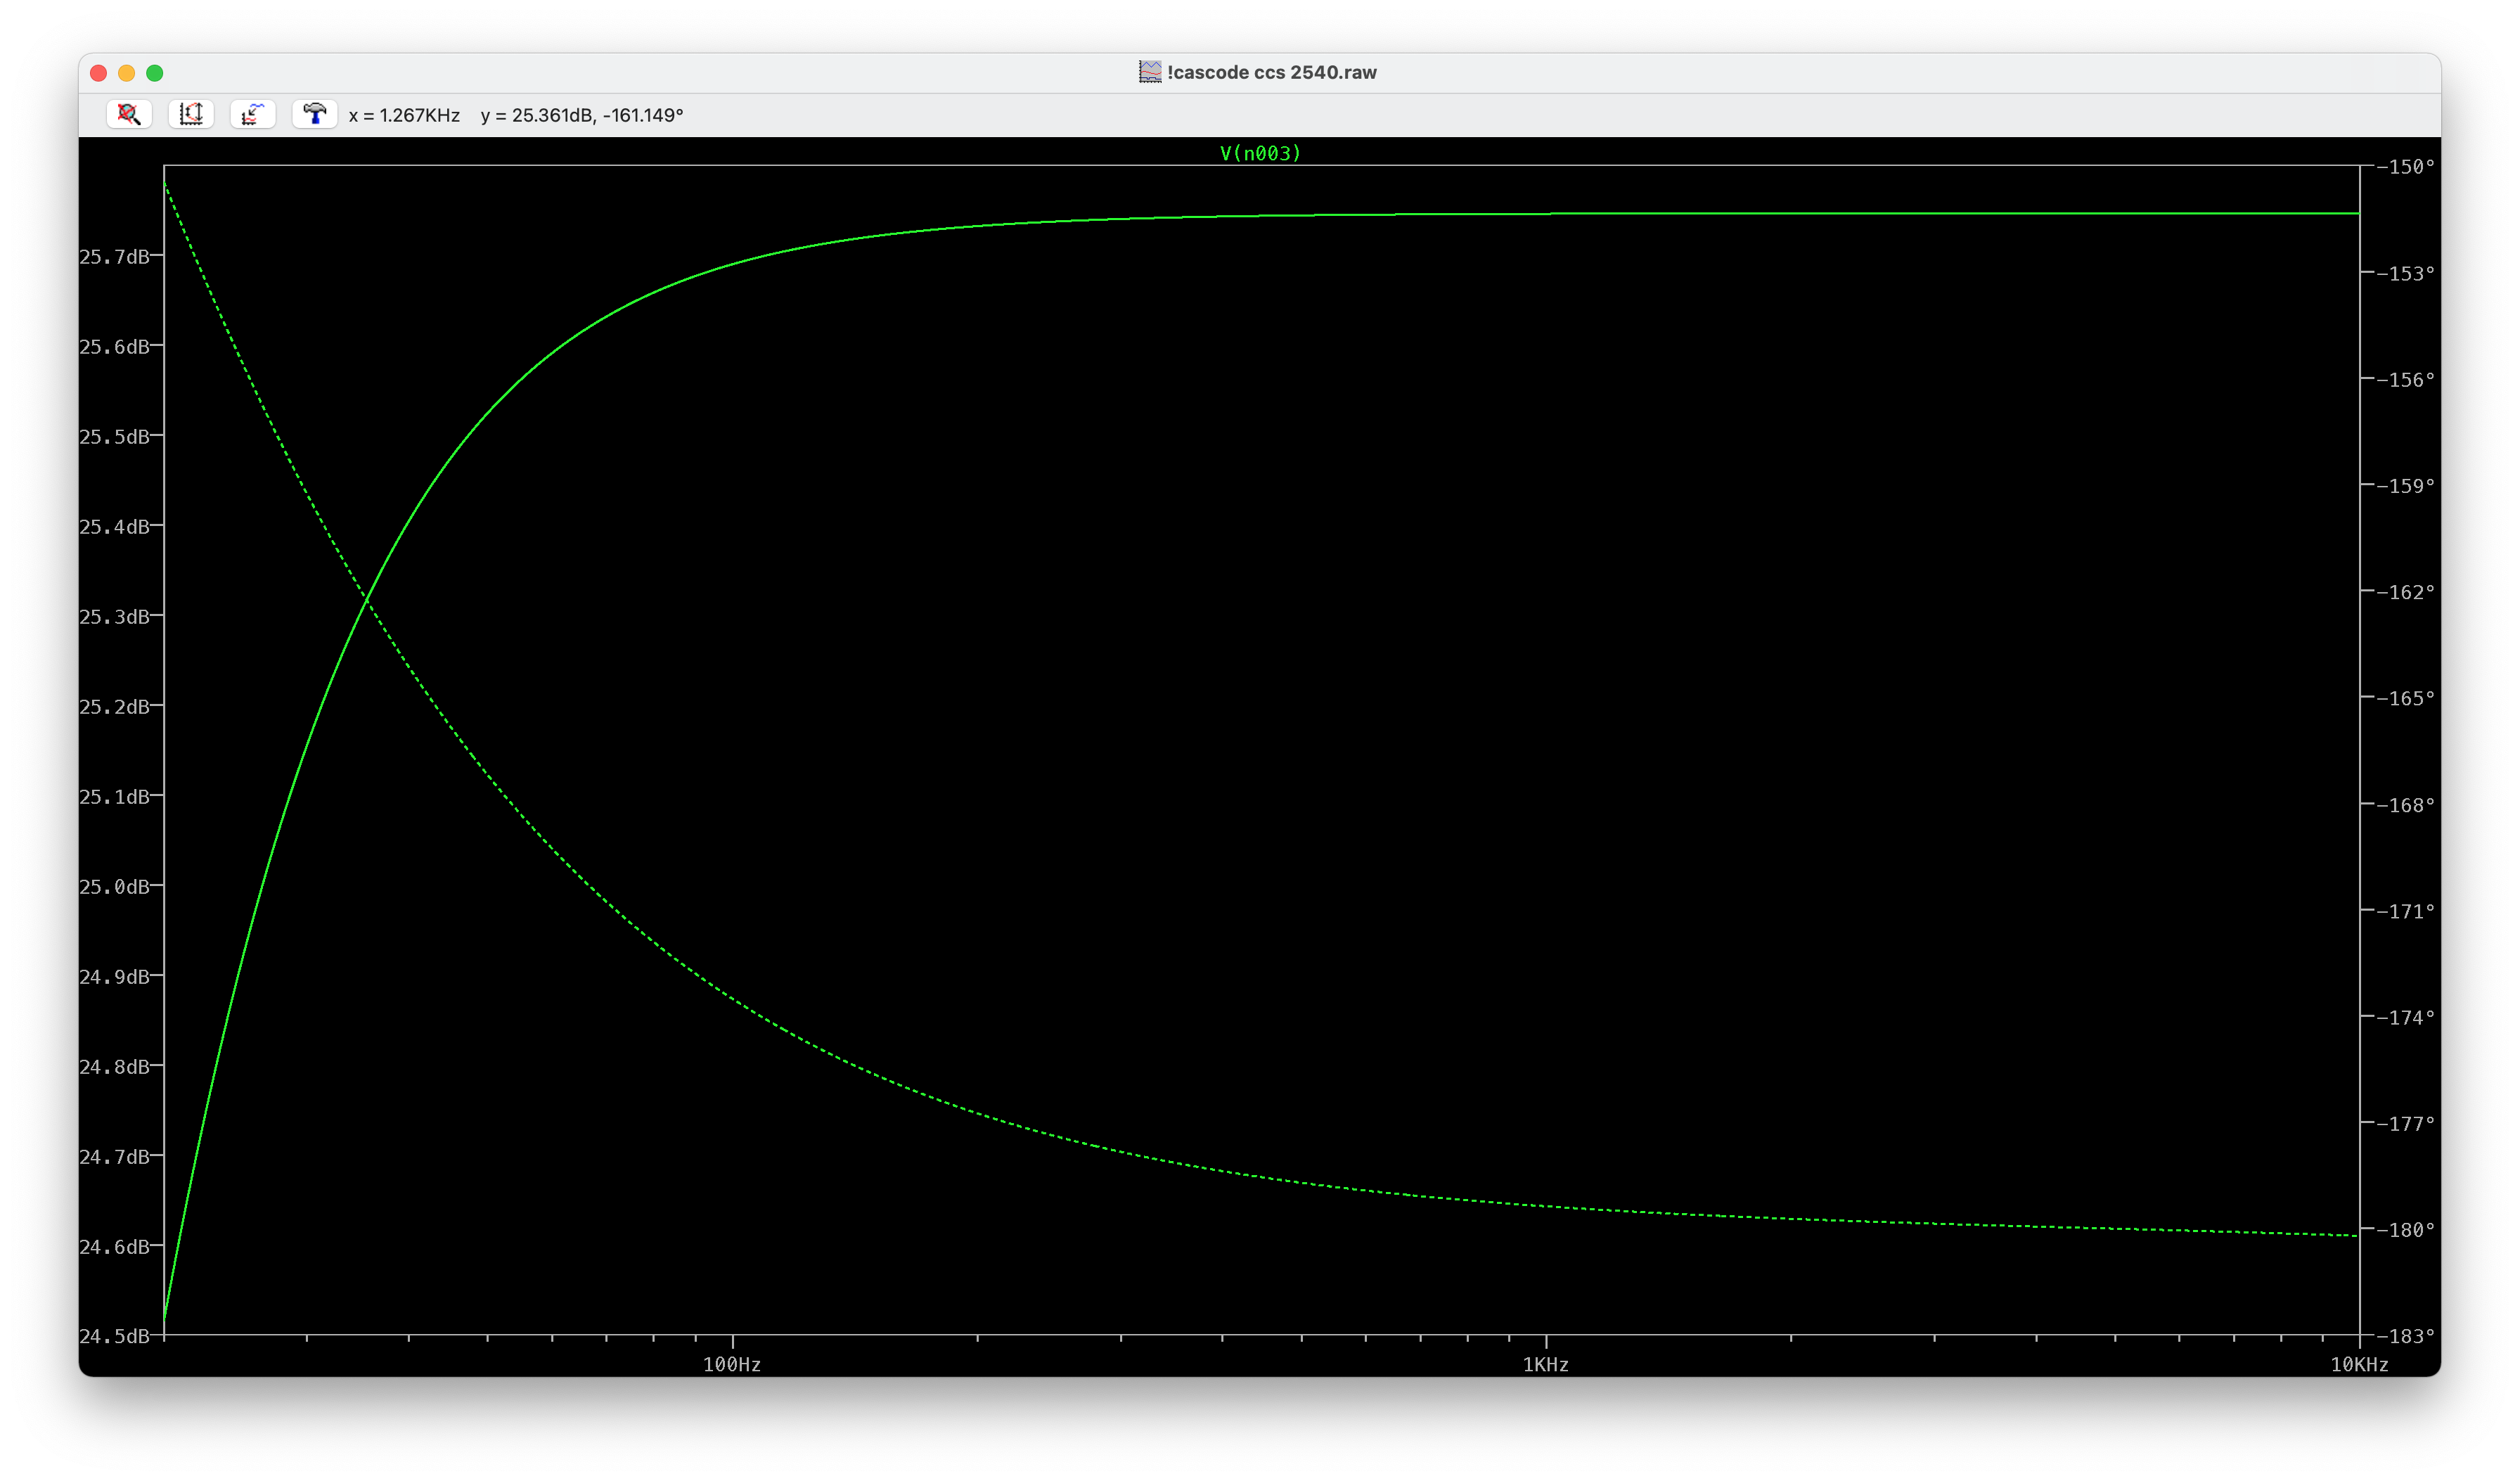Minimize window with yellow button
This screenshot has width=2520, height=1481.
pos(127,73)
